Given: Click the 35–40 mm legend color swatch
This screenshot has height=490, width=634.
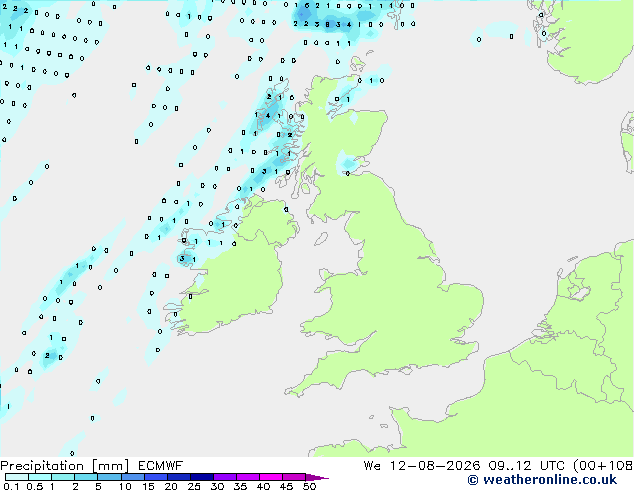Looking at the screenshot, I should (x=248, y=477).
